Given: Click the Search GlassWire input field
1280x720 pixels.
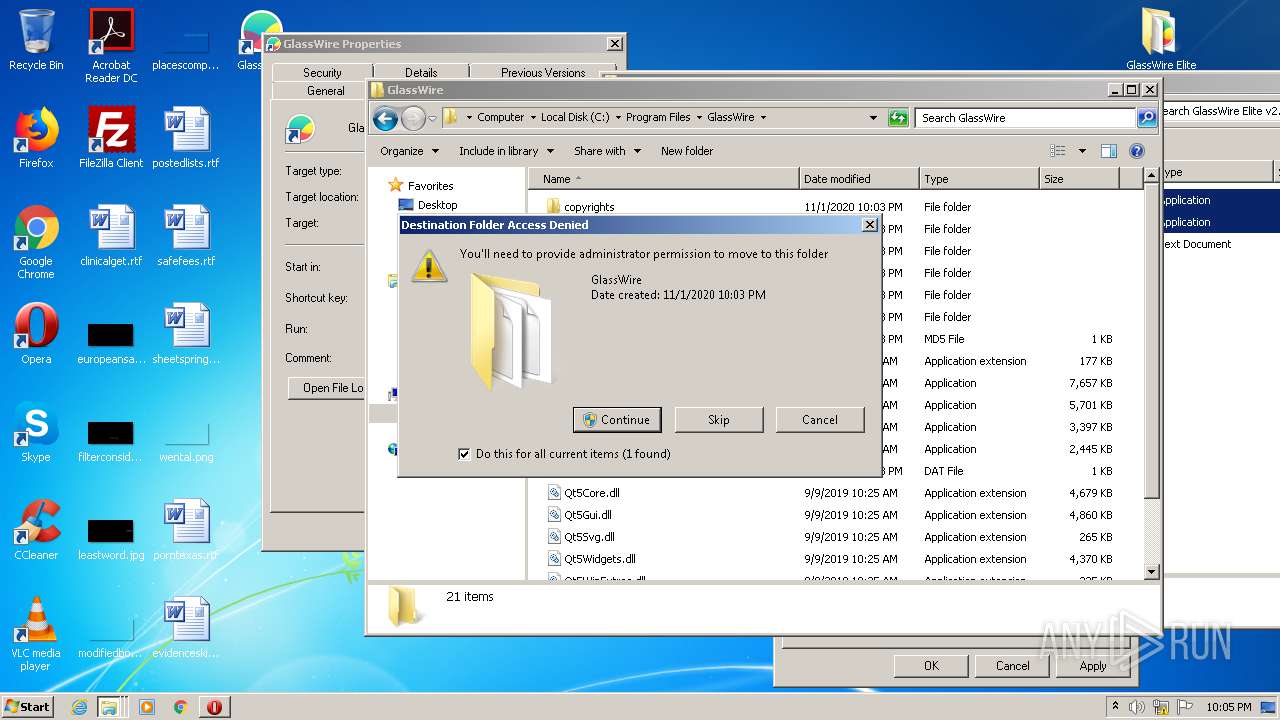Looking at the screenshot, I should 1025,118.
